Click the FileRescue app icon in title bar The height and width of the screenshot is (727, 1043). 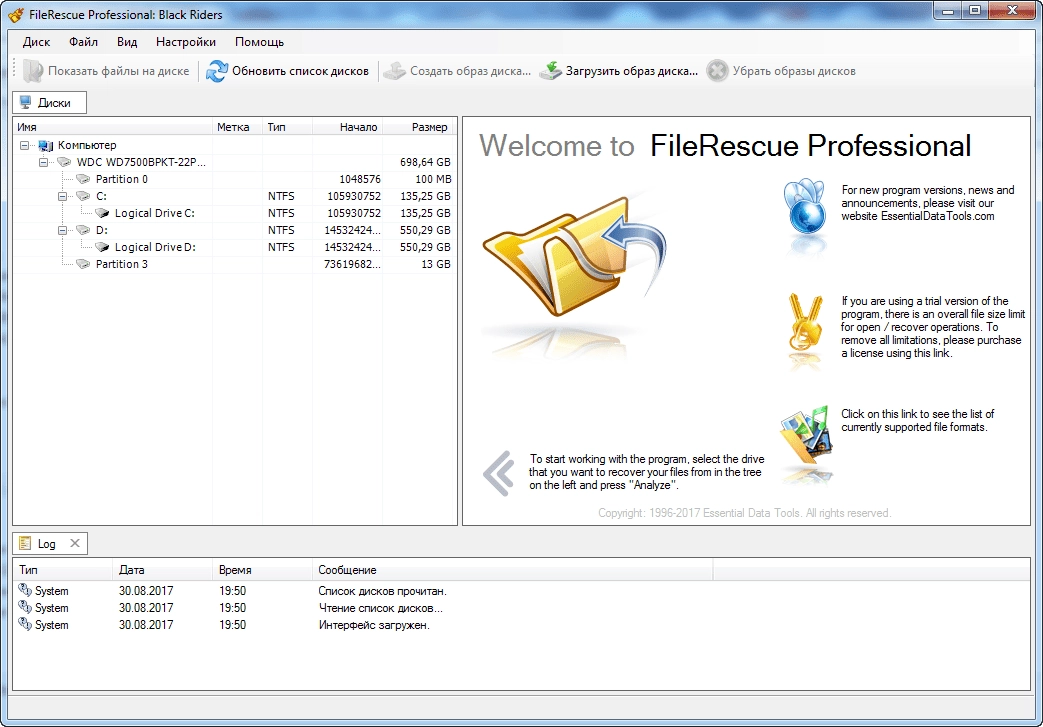click(15, 15)
